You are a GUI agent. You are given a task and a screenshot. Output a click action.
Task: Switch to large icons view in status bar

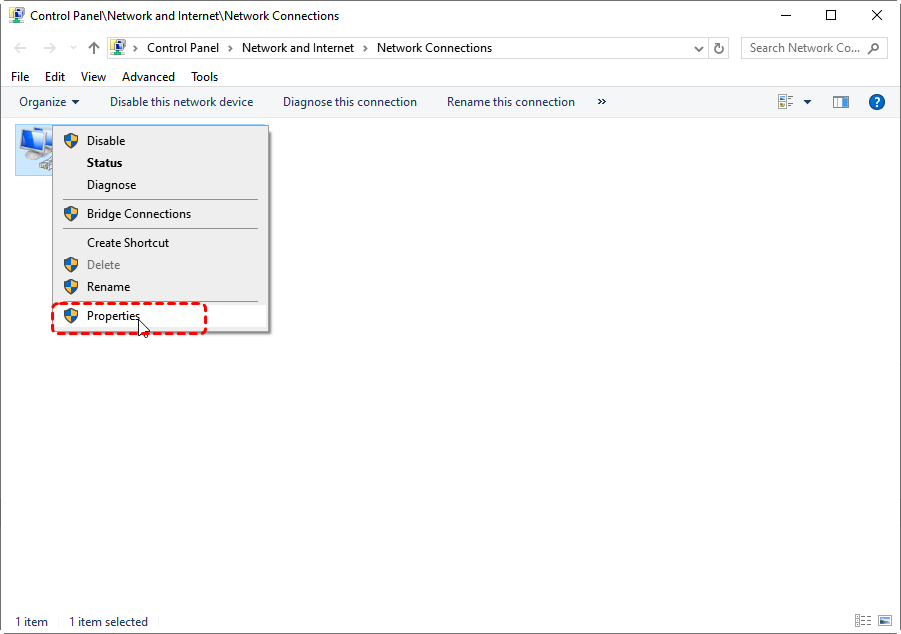[884, 621]
